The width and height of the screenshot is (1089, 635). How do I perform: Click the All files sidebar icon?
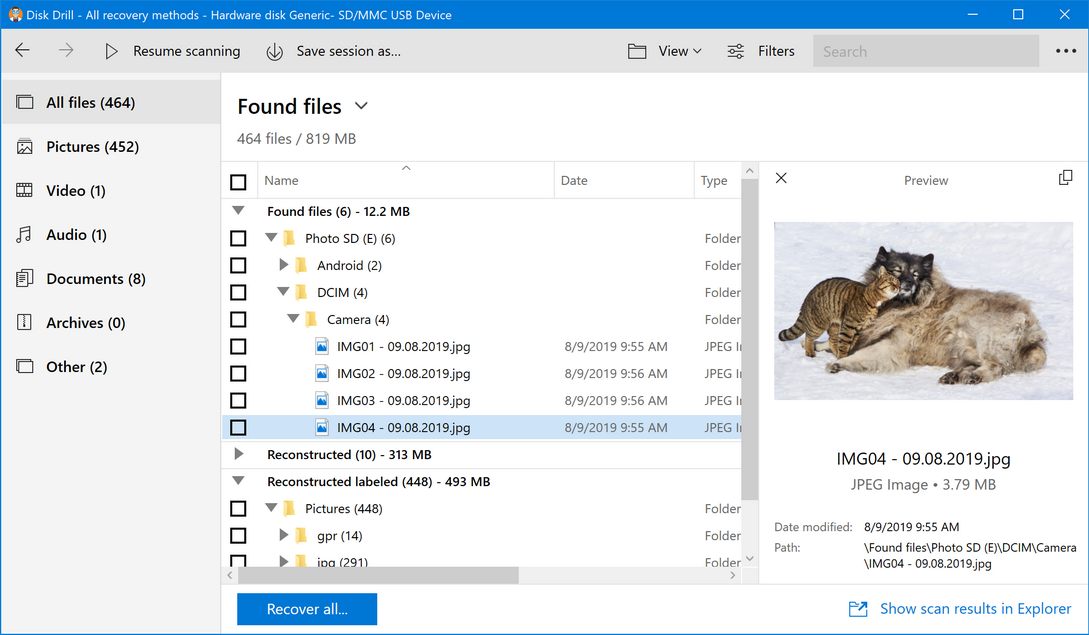24,102
